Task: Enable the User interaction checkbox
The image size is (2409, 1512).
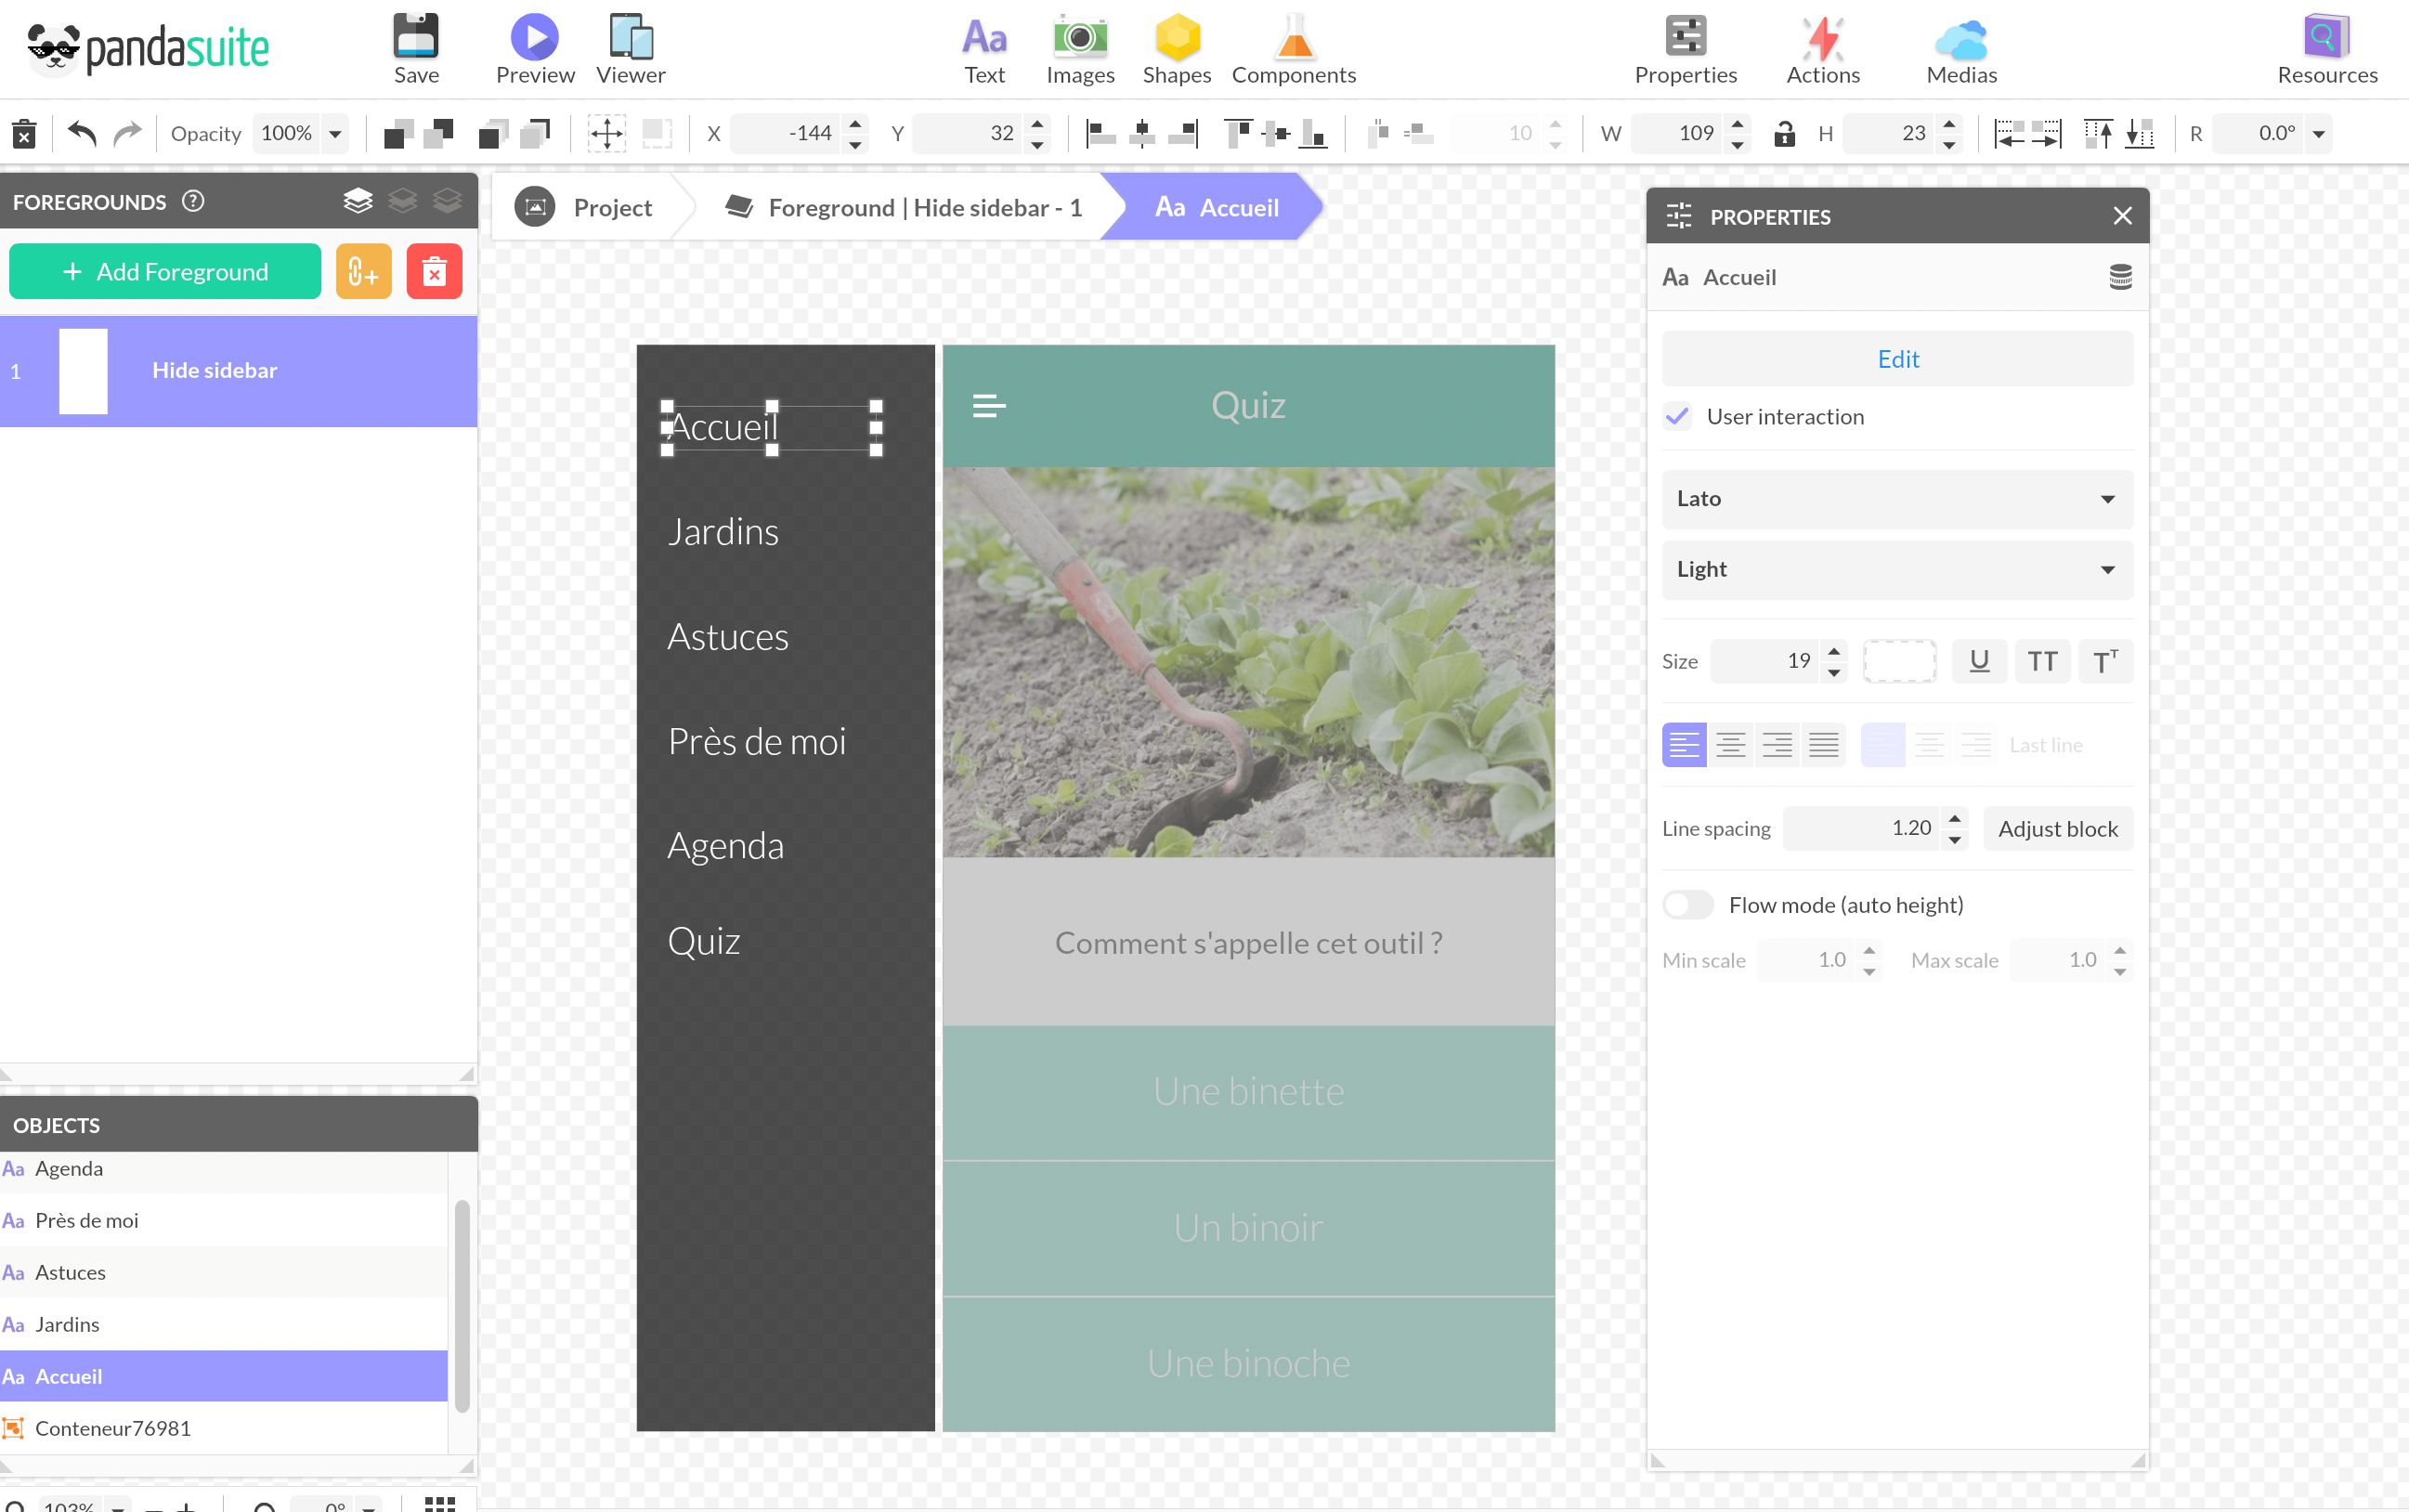Action: pos(1679,416)
